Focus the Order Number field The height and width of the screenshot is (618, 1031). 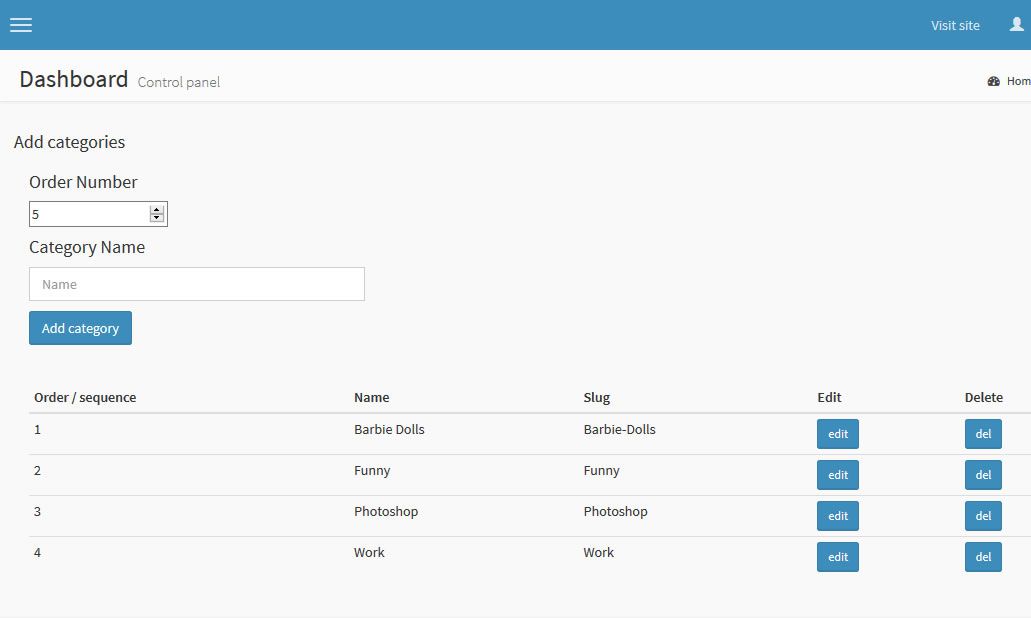(x=88, y=214)
